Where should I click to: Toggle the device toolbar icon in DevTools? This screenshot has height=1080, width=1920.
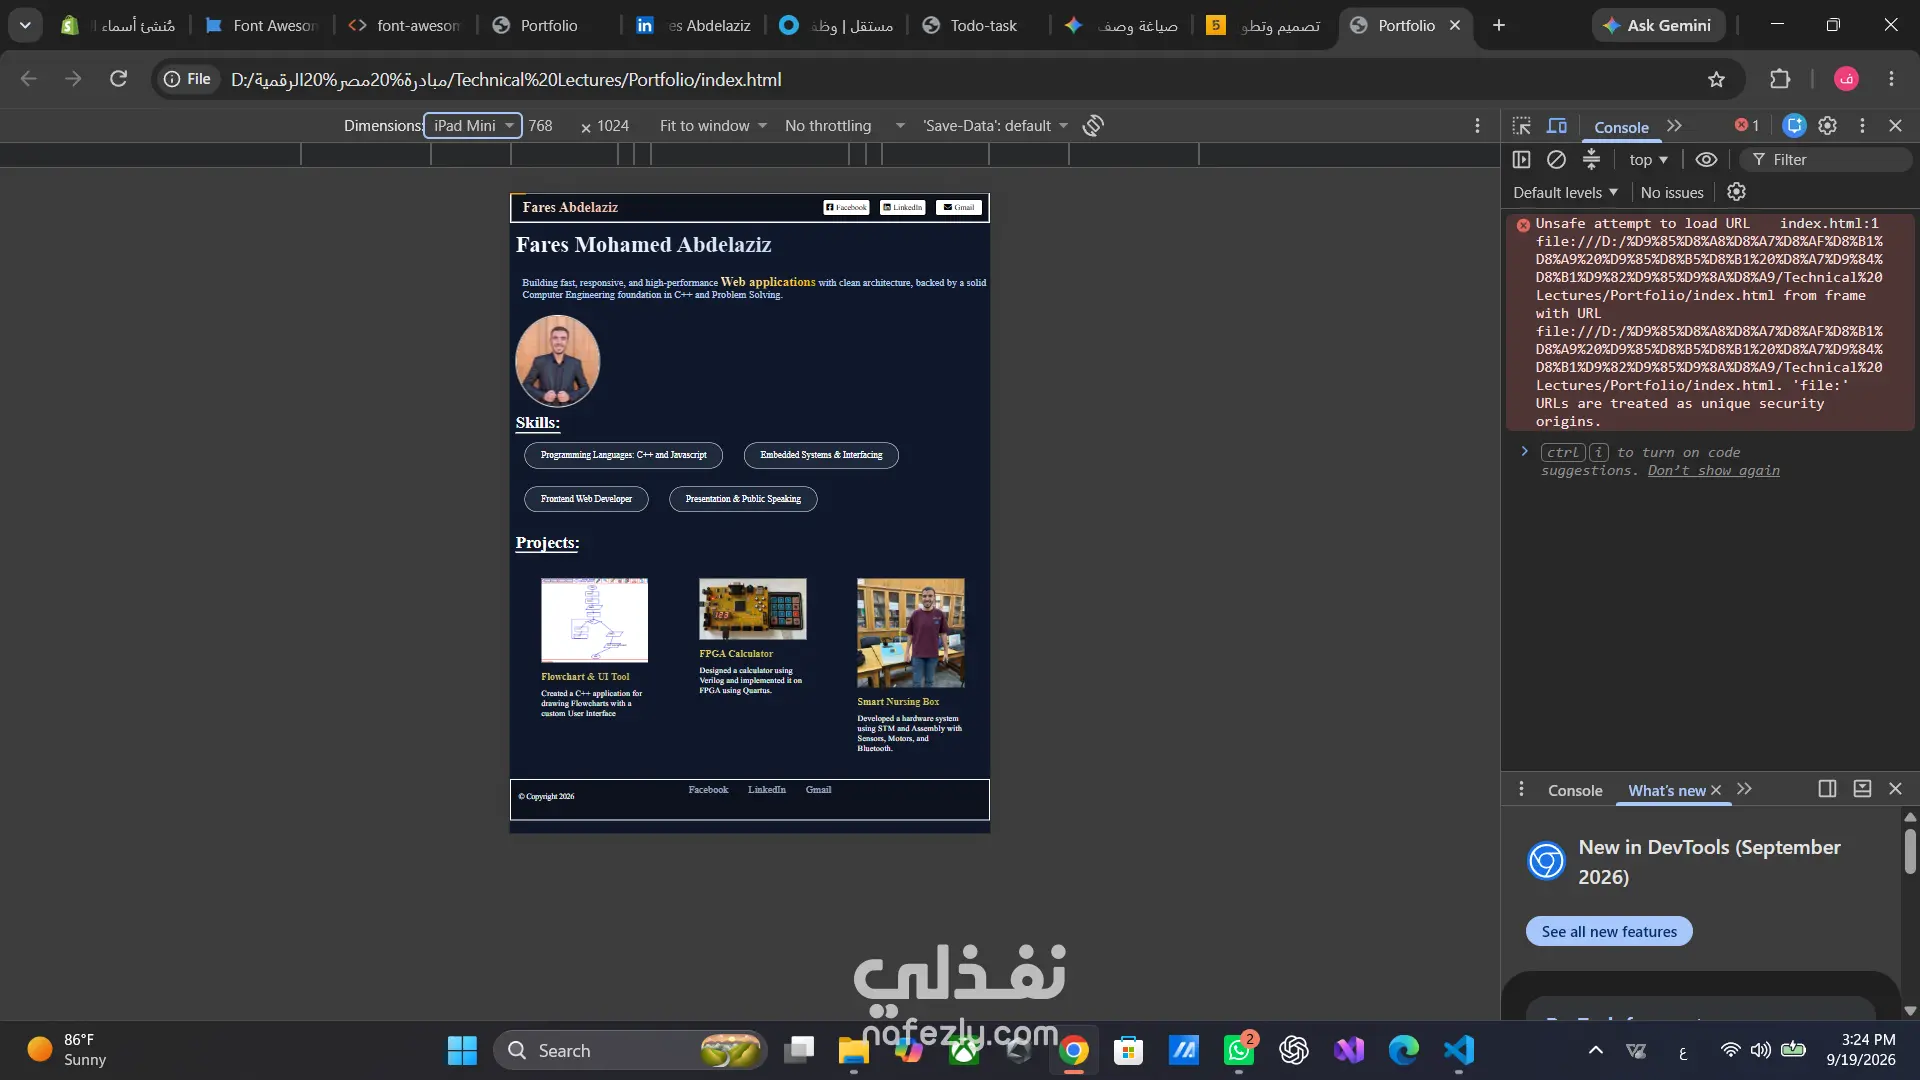point(1557,126)
